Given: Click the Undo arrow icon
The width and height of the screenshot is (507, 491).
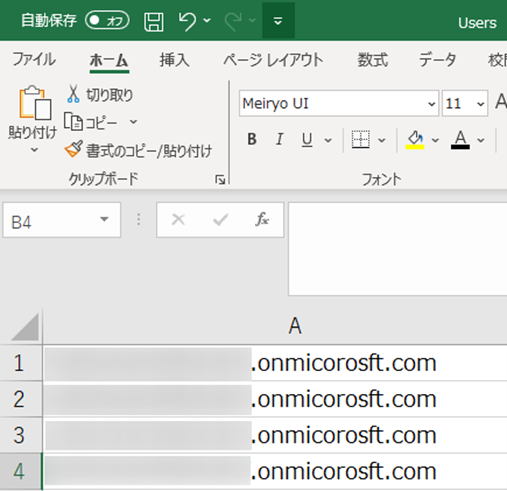Looking at the screenshot, I should (188, 21).
